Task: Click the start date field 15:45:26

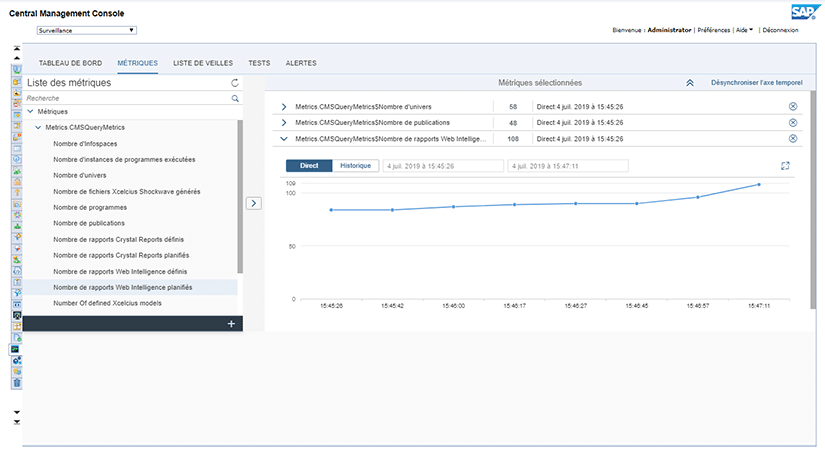Action: (x=443, y=166)
